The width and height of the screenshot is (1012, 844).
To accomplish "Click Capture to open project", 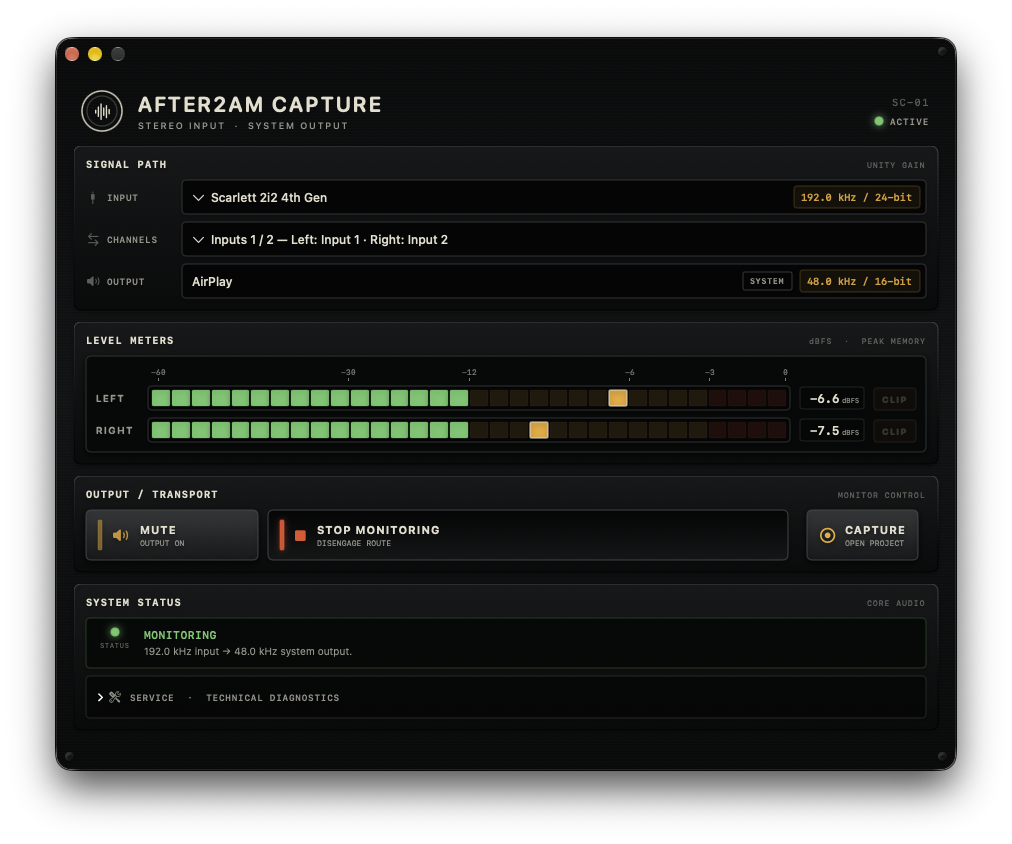I will click(x=862, y=535).
